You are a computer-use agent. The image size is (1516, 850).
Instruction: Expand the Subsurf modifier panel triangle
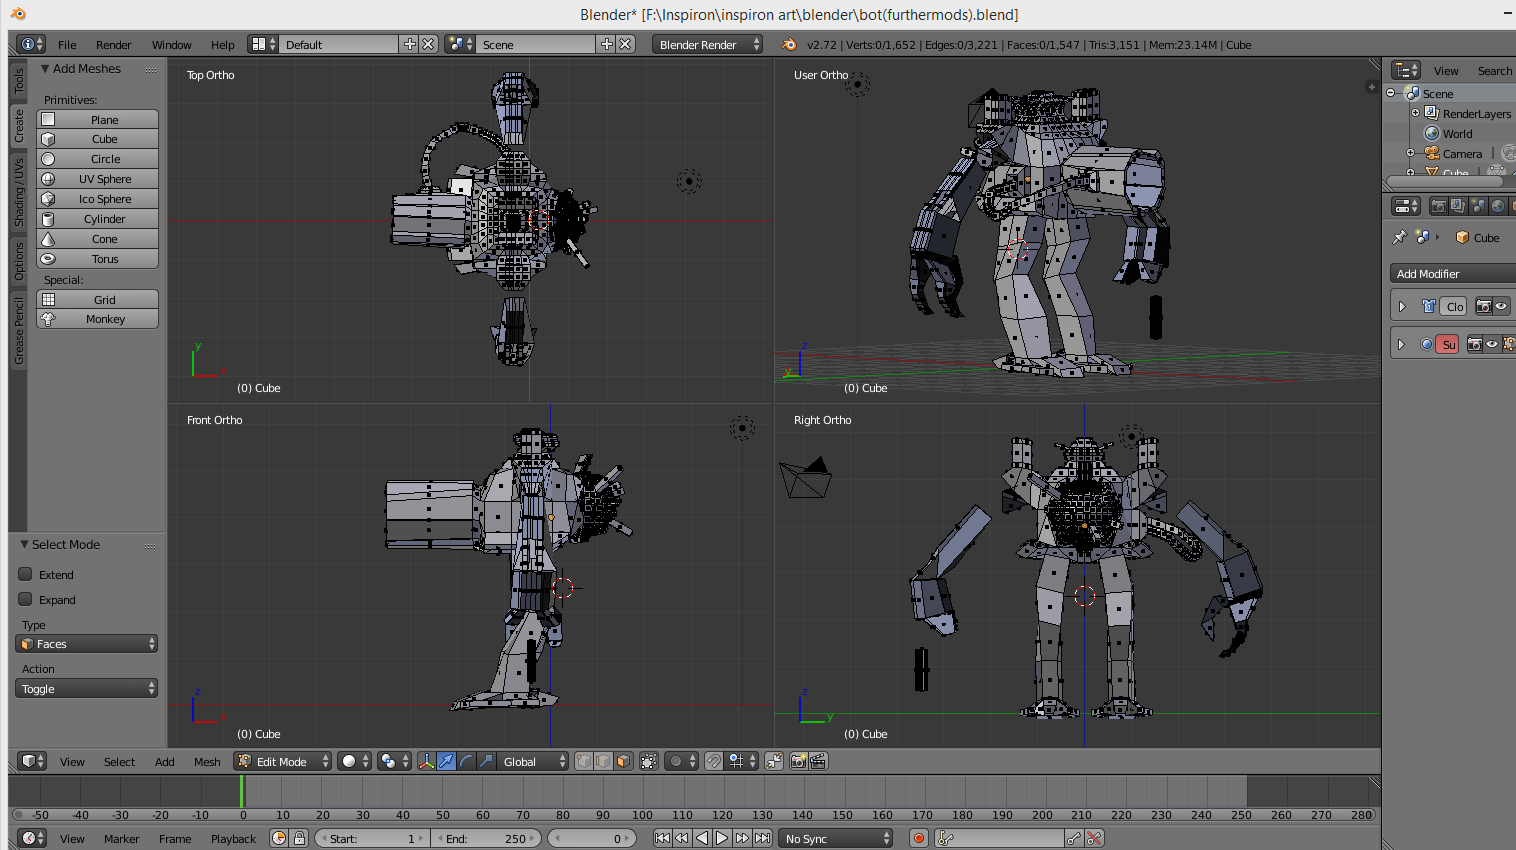coord(1401,345)
